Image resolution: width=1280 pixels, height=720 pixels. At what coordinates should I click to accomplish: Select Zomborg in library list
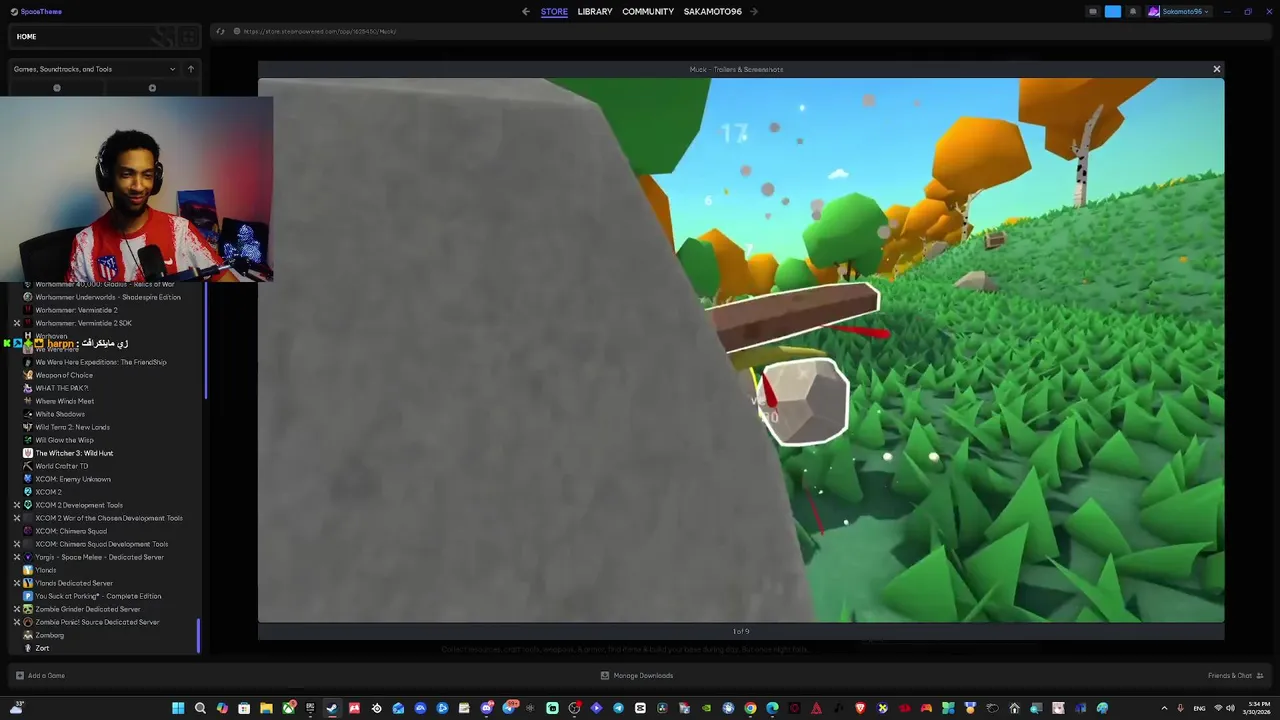pos(50,635)
